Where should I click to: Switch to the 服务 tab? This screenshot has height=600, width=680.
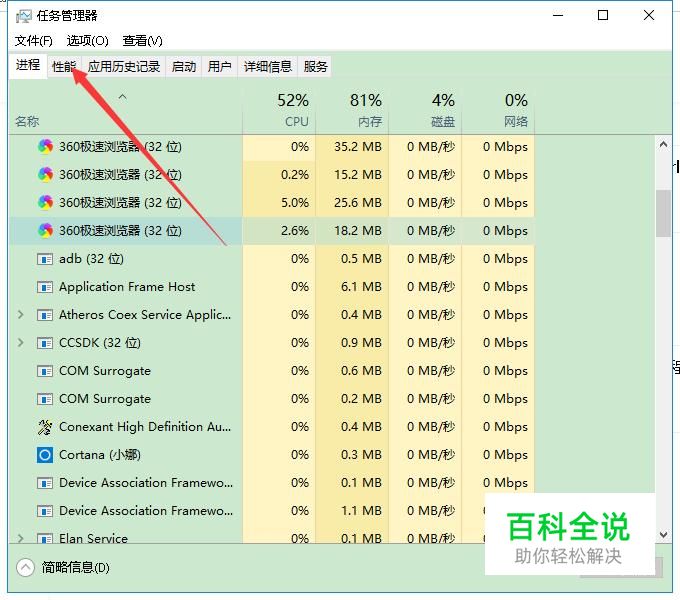point(315,67)
